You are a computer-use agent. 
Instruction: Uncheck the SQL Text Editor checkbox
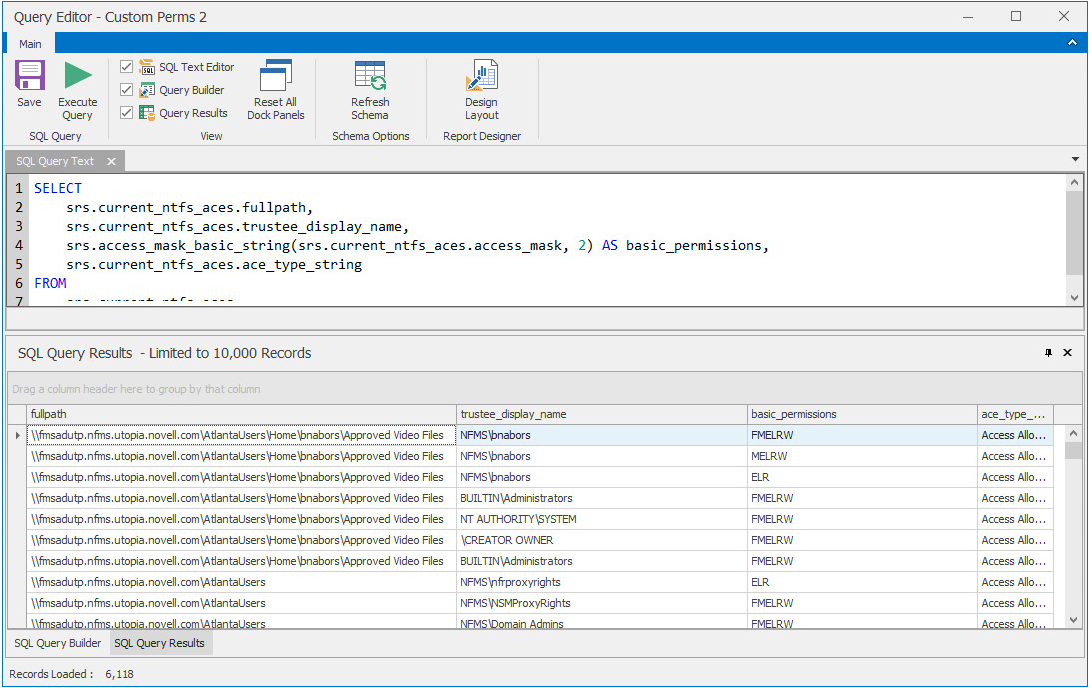click(126, 67)
